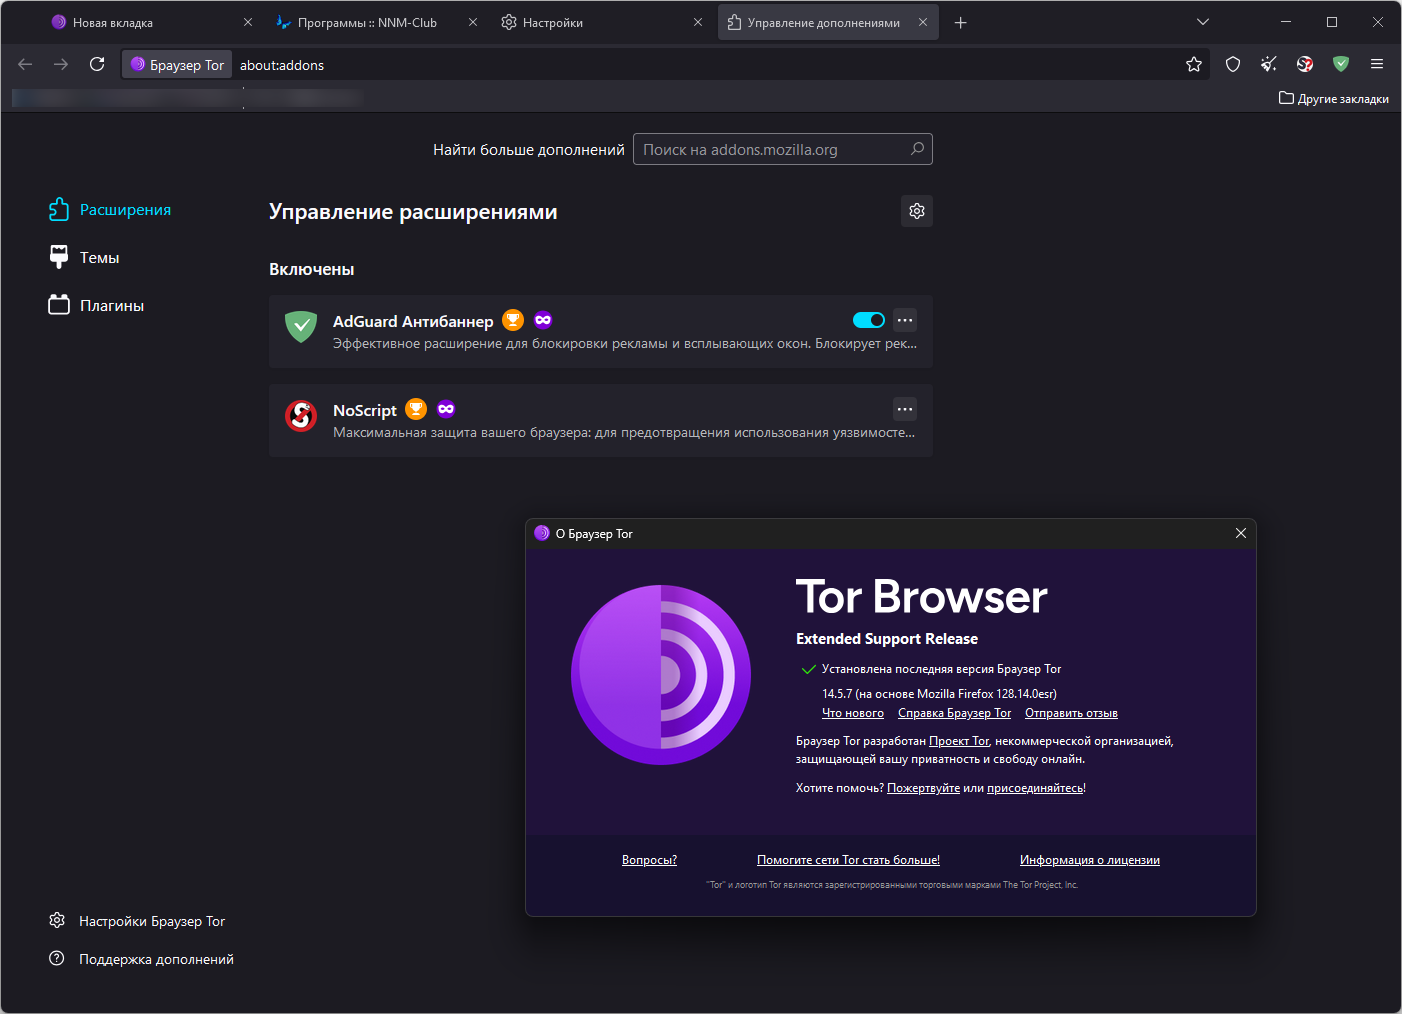The image size is (1402, 1014).
Task: Follow the Проект Tor link
Action: coord(959,741)
